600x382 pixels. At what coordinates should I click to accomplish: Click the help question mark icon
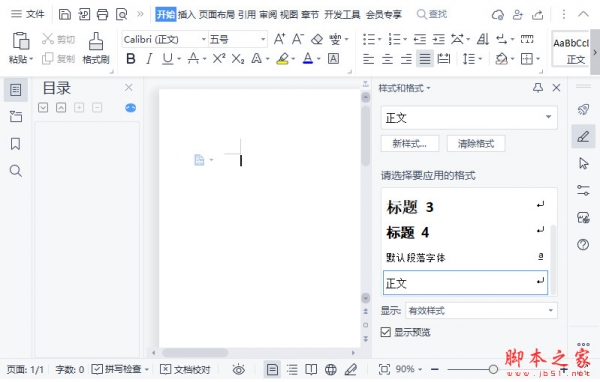pos(583,245)
